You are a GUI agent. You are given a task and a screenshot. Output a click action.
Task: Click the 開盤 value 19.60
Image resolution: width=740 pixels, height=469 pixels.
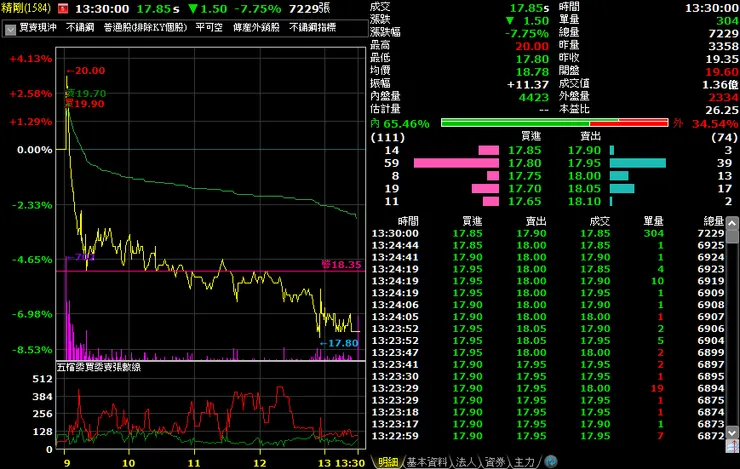point(722,72)
